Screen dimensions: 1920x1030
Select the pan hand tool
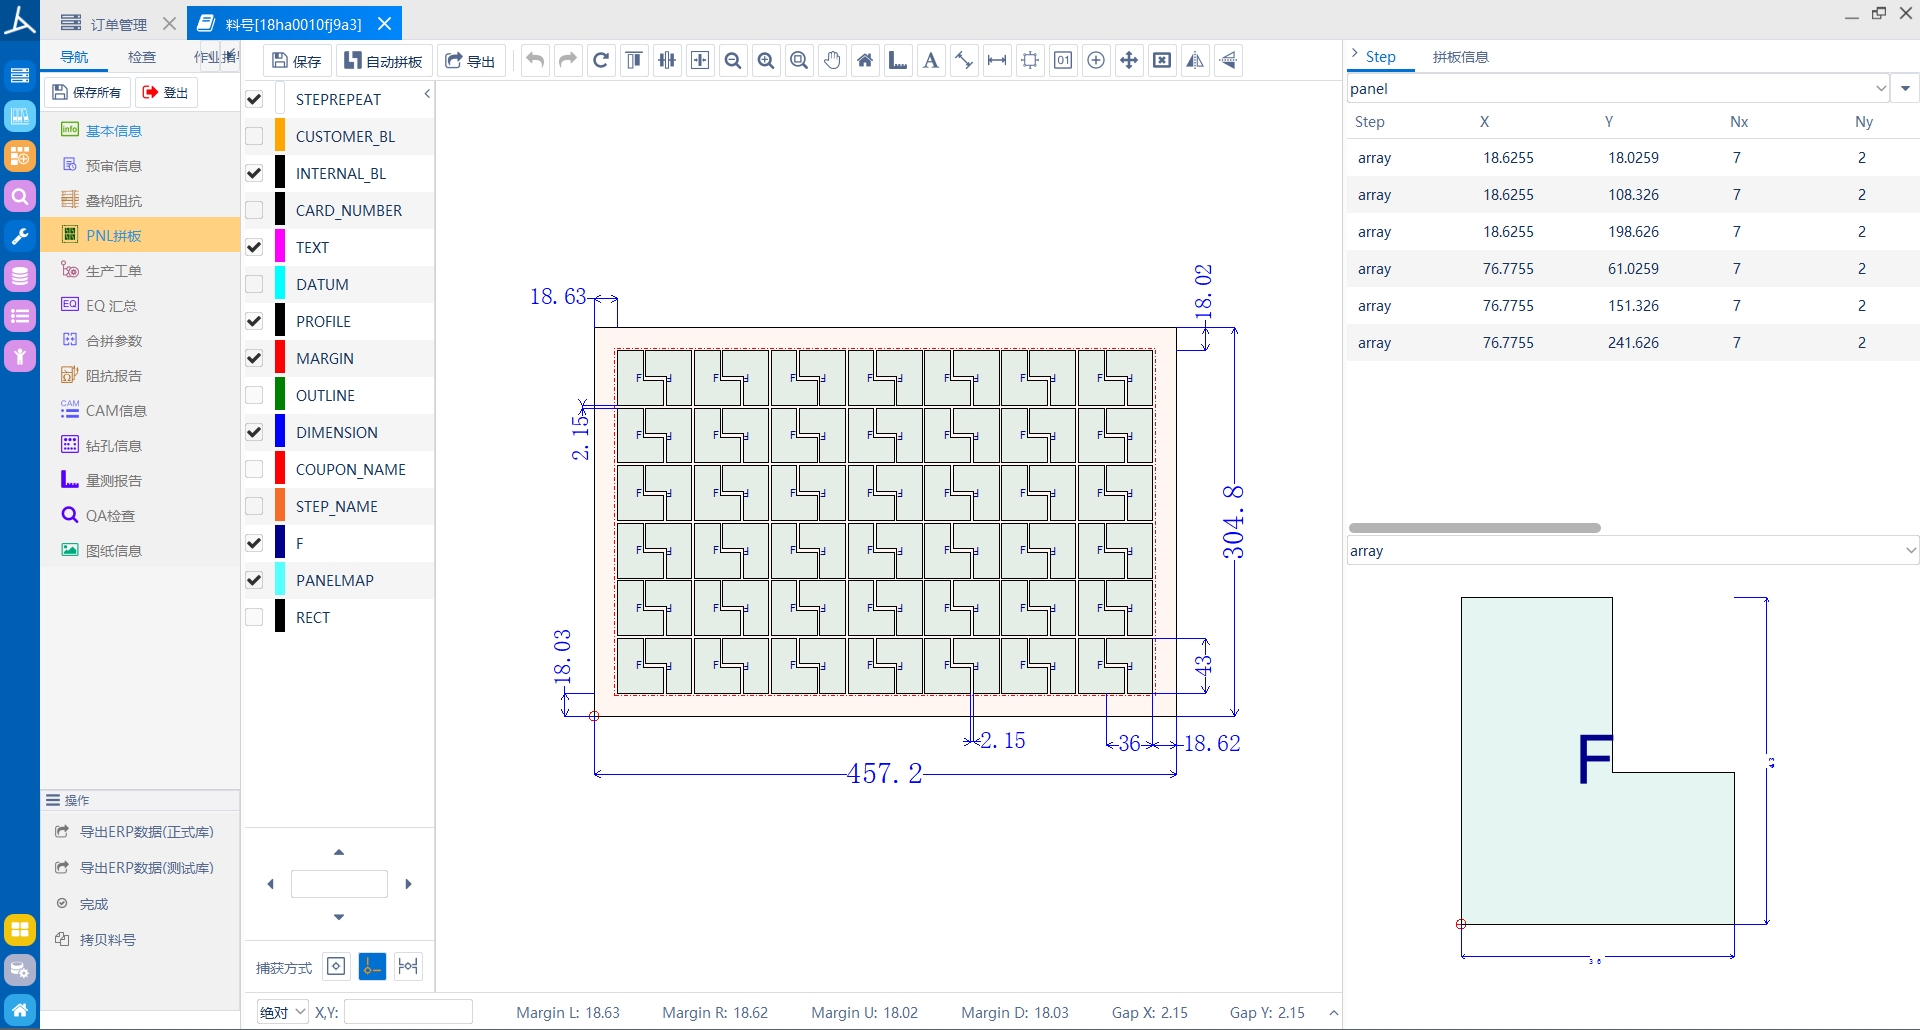pyautogui.click(x=832, y=61)
